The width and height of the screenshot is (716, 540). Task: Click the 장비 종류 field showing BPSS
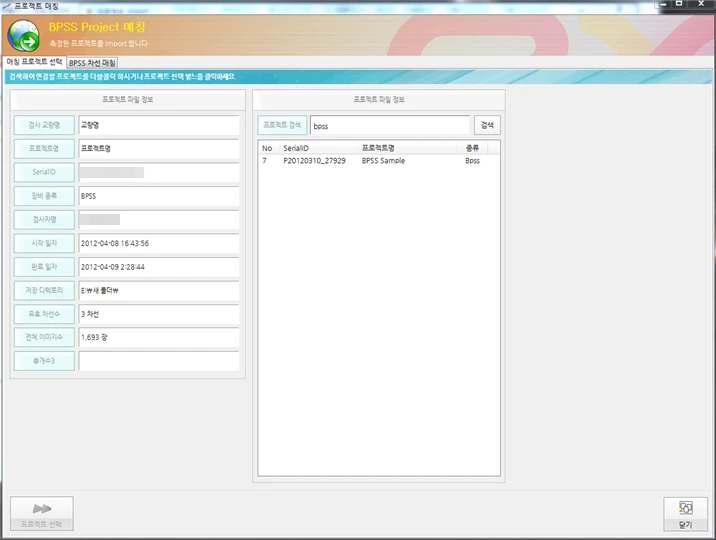click(159, 196)
